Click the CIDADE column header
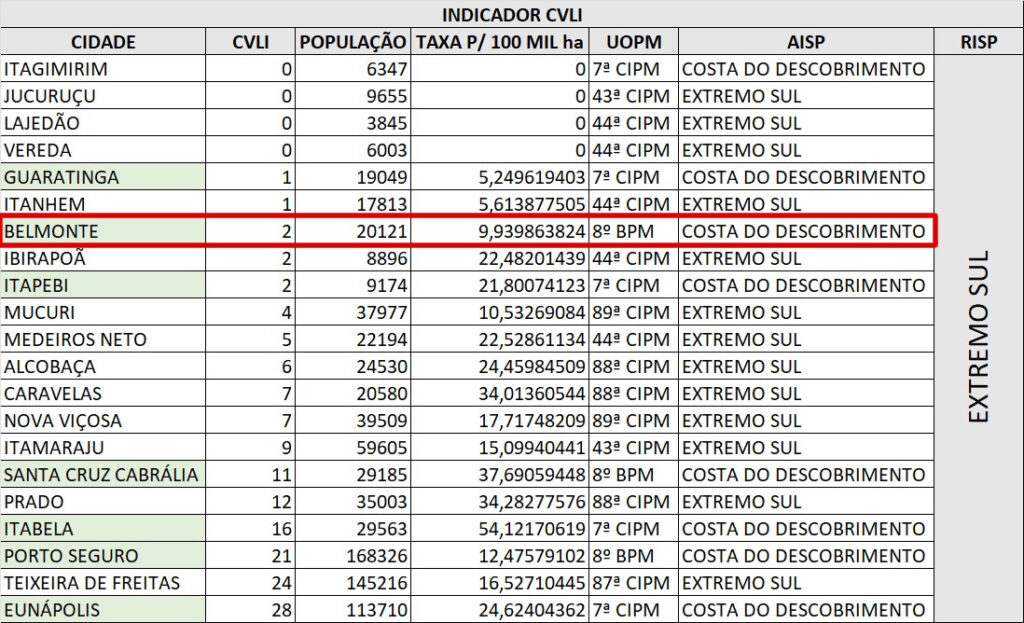The image size is (1024, 623). tap(103, 42)
